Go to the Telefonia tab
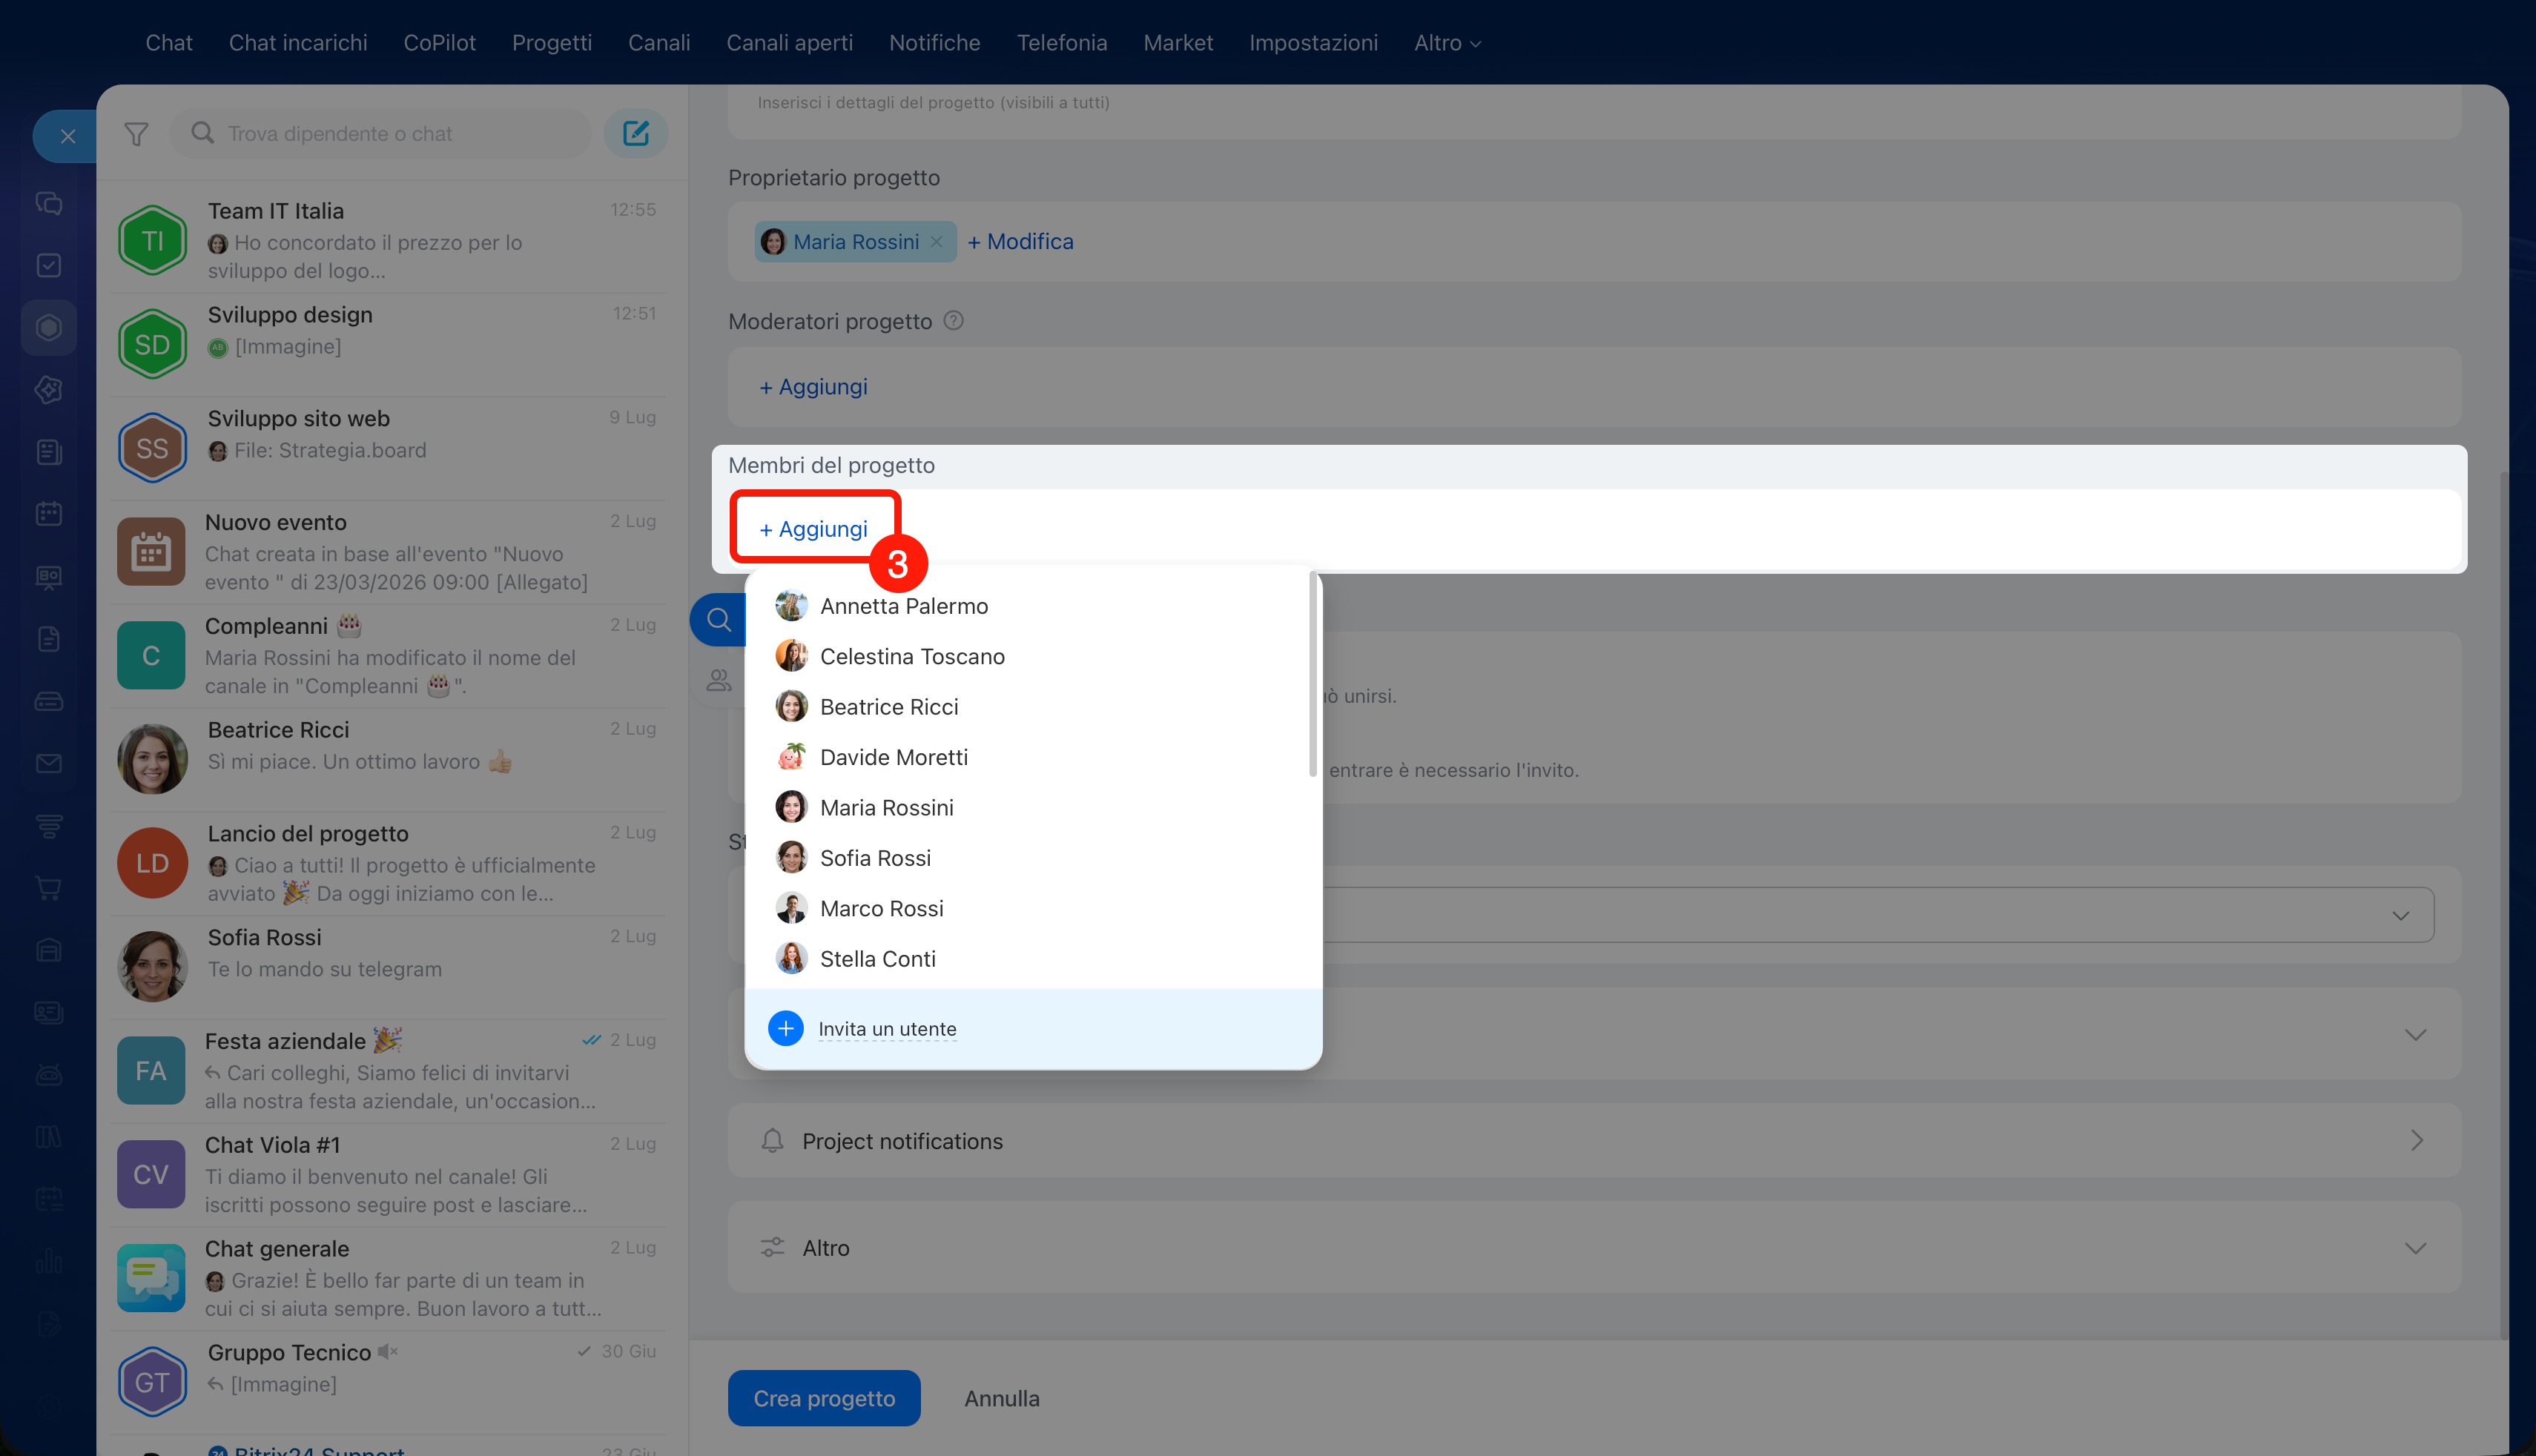Screen dimensions: 2536x1456 coord(1062,43)
